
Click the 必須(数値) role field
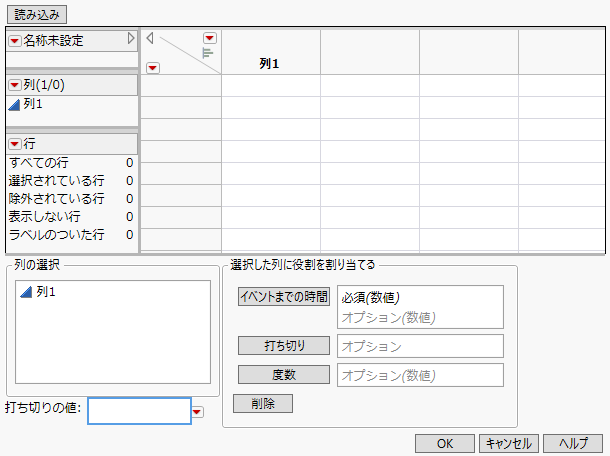(420, 298)
